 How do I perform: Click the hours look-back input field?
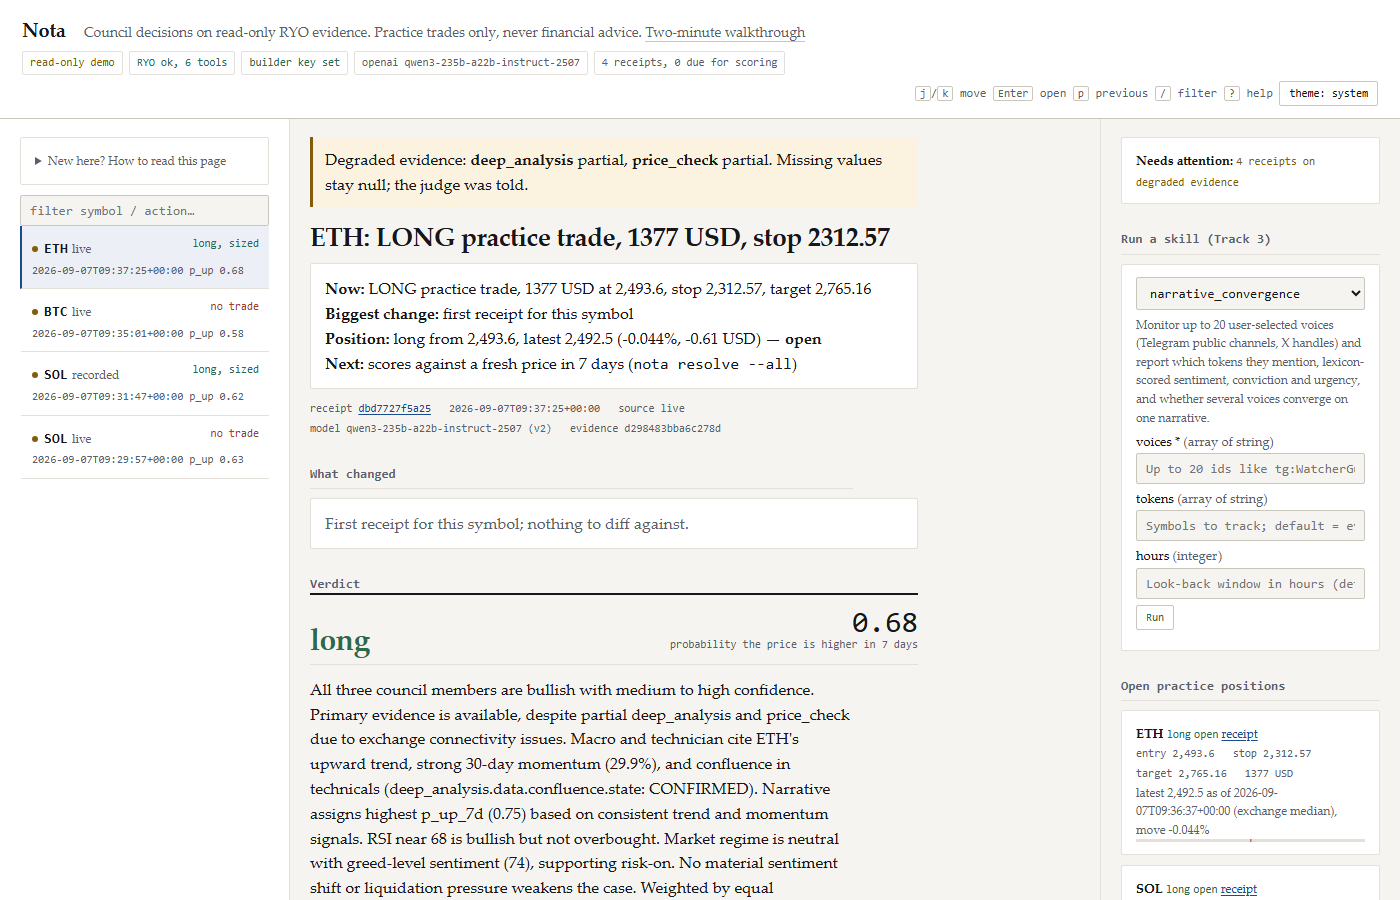(1250, 584)
